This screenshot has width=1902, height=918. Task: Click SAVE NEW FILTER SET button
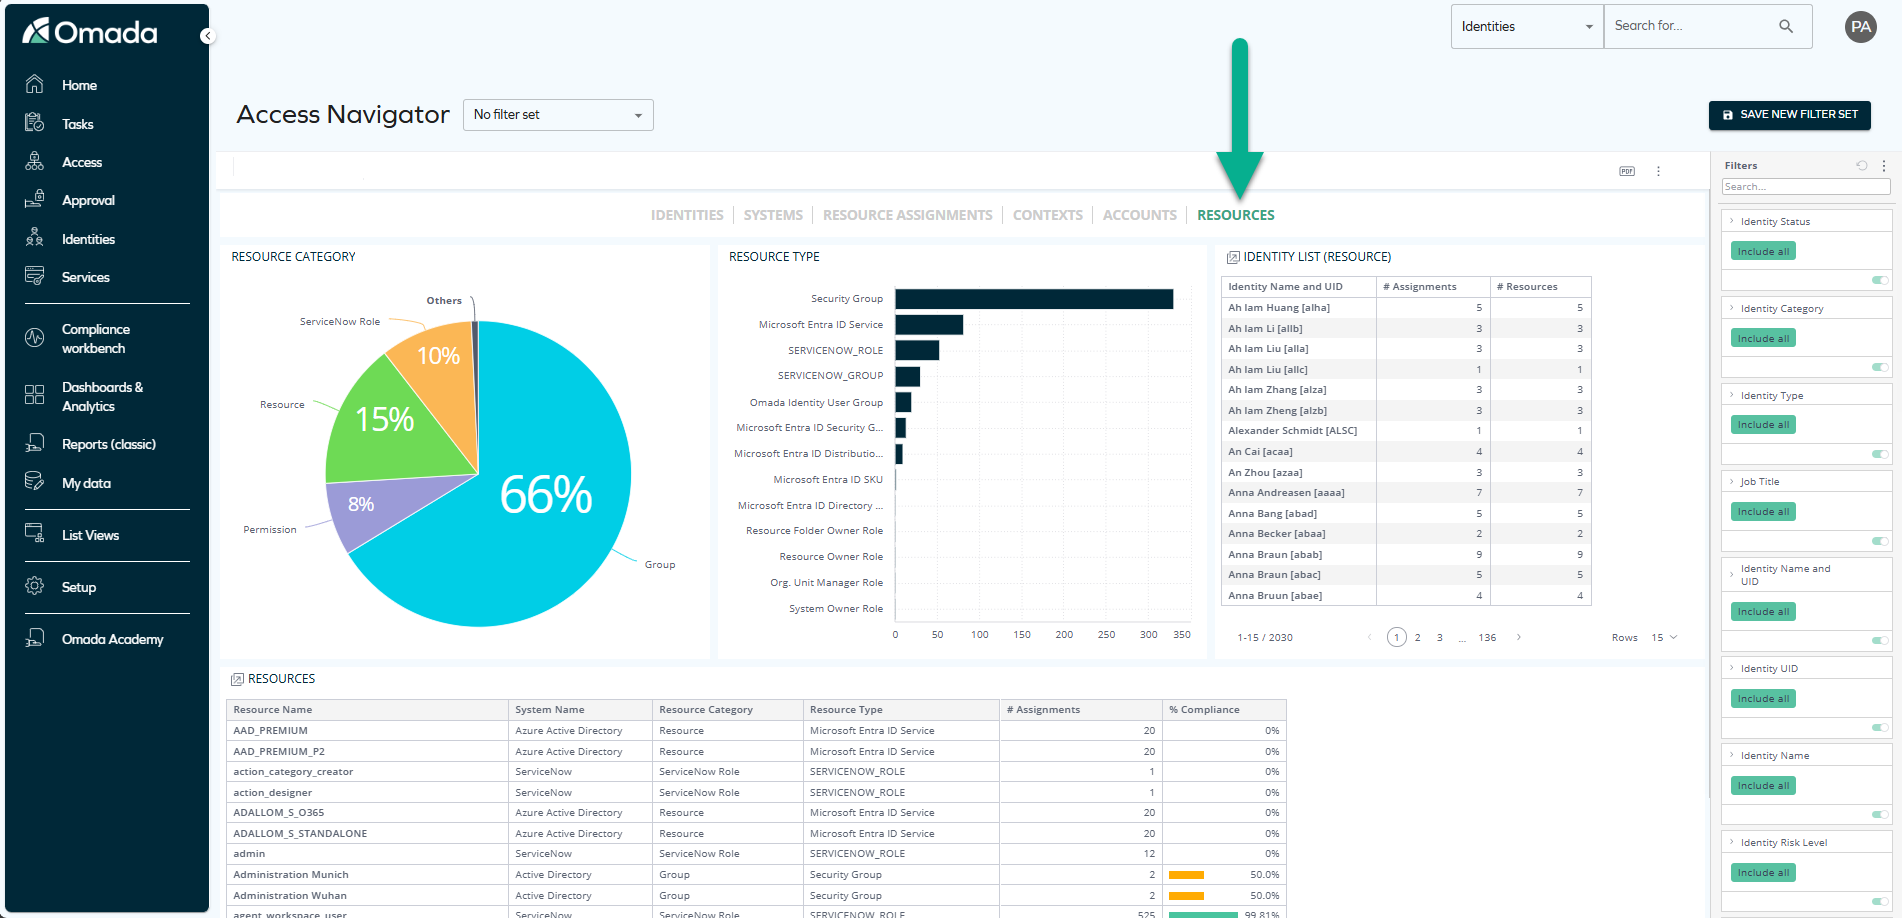pos(1789,115)
